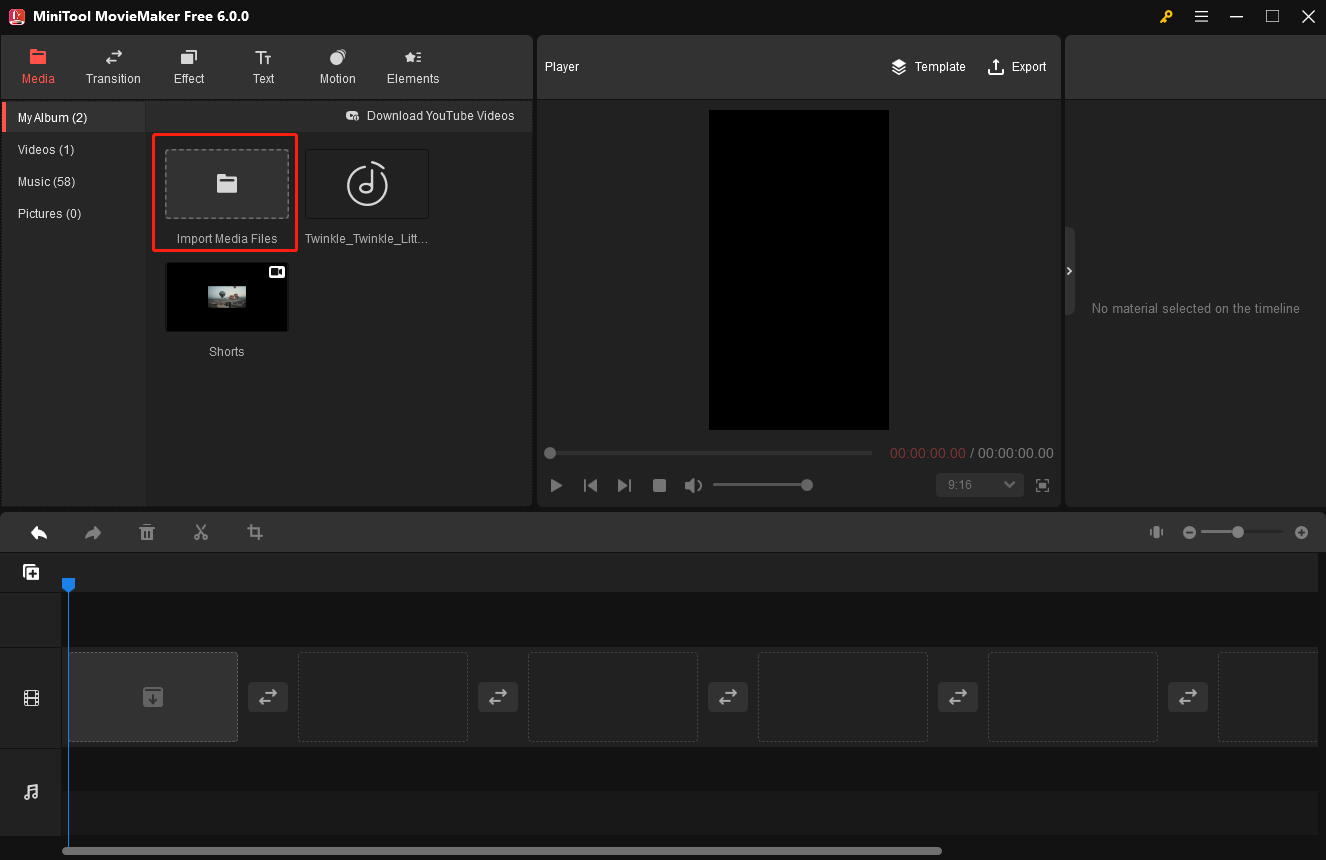The image size is (1326, 860).
Task: Click the player progress seek bar
Action: coord(710,453)
